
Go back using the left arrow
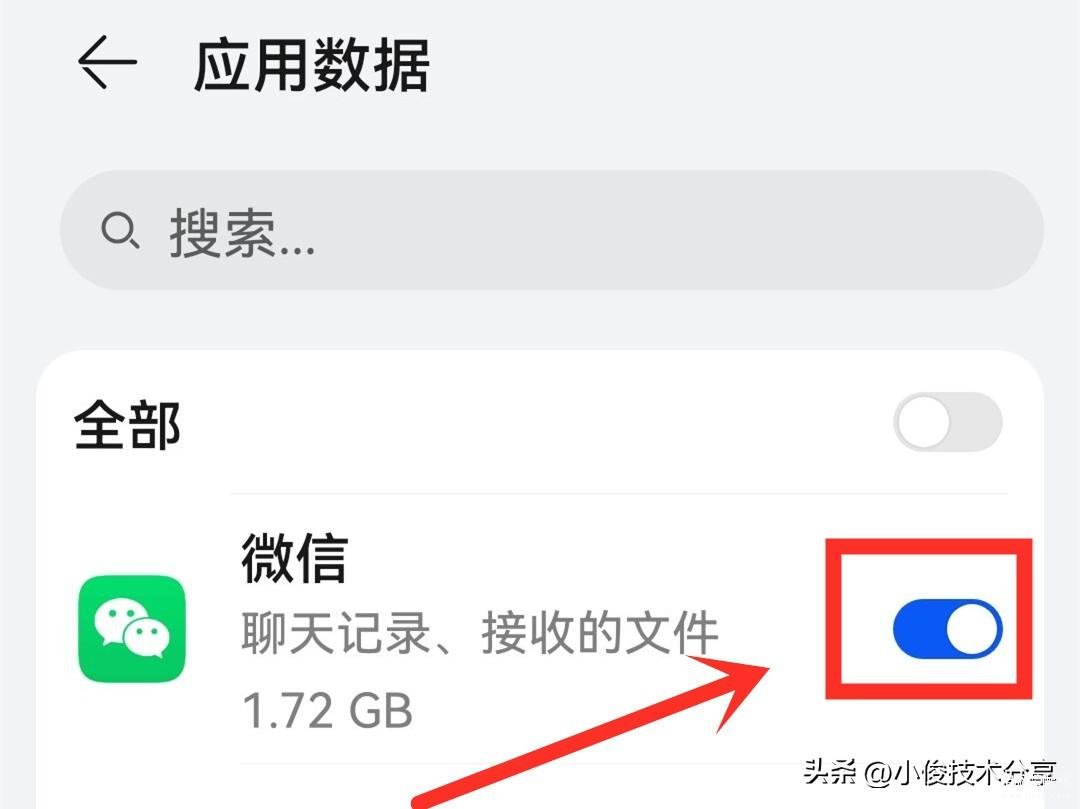pos(107,62)
